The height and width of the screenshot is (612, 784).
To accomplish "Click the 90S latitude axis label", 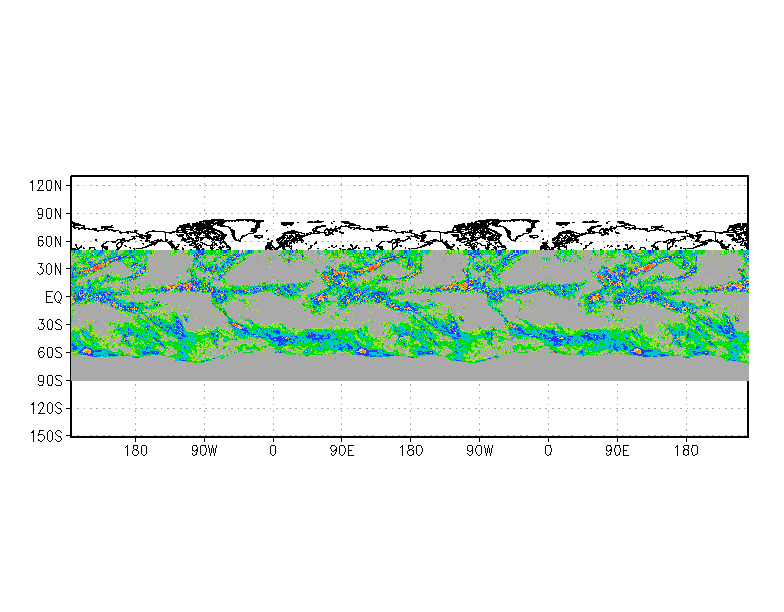I will 50,381.
